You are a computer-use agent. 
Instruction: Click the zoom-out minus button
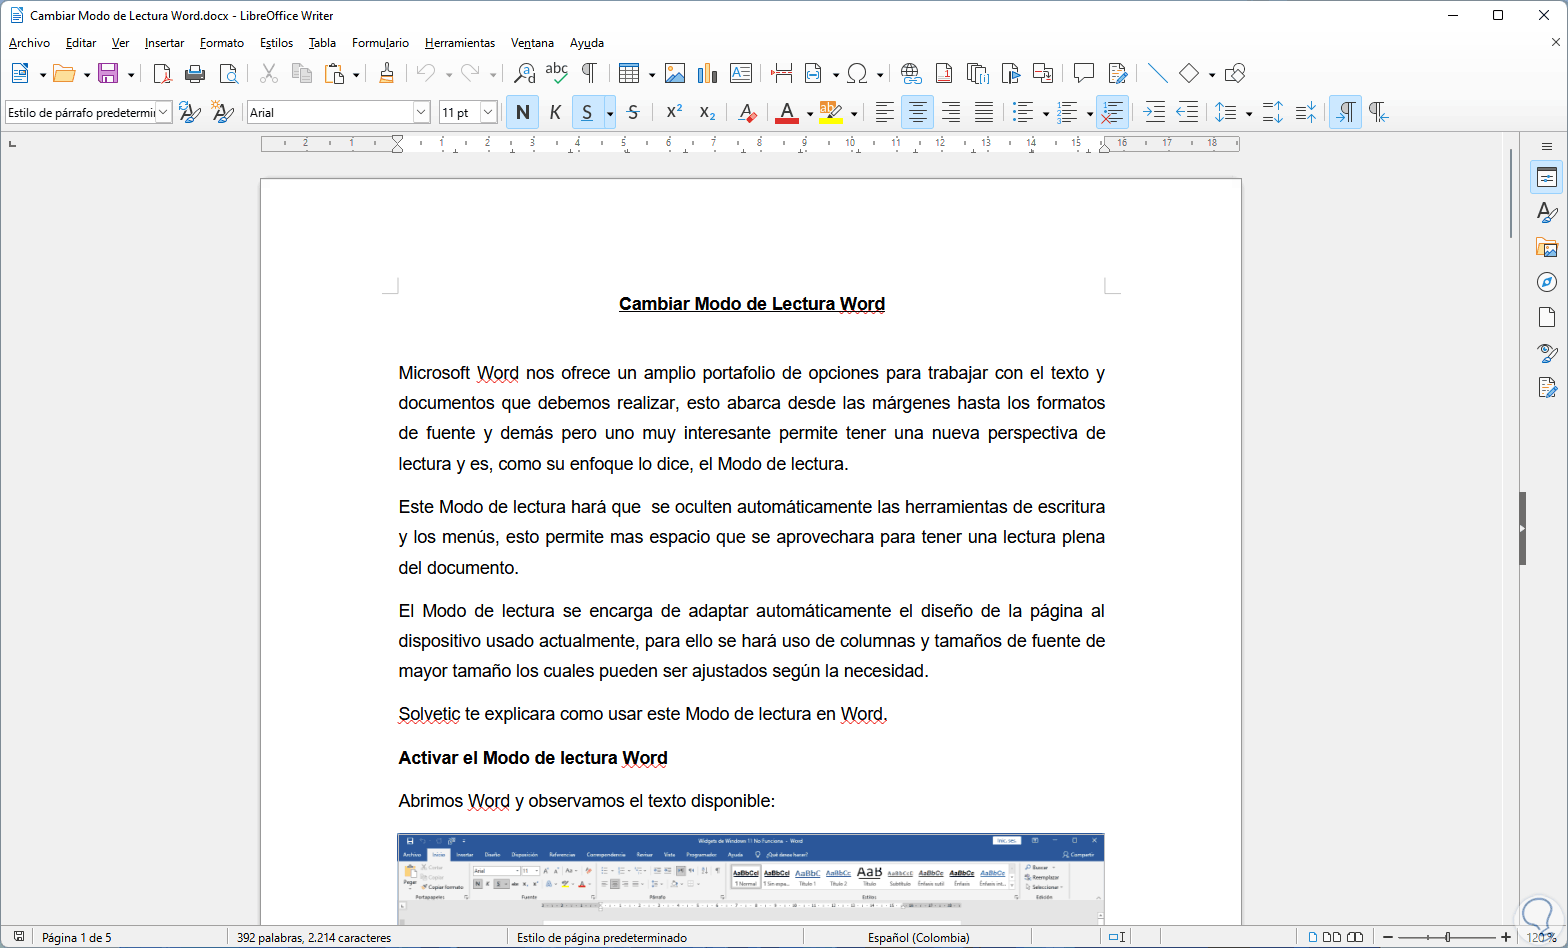point(1389,938)
